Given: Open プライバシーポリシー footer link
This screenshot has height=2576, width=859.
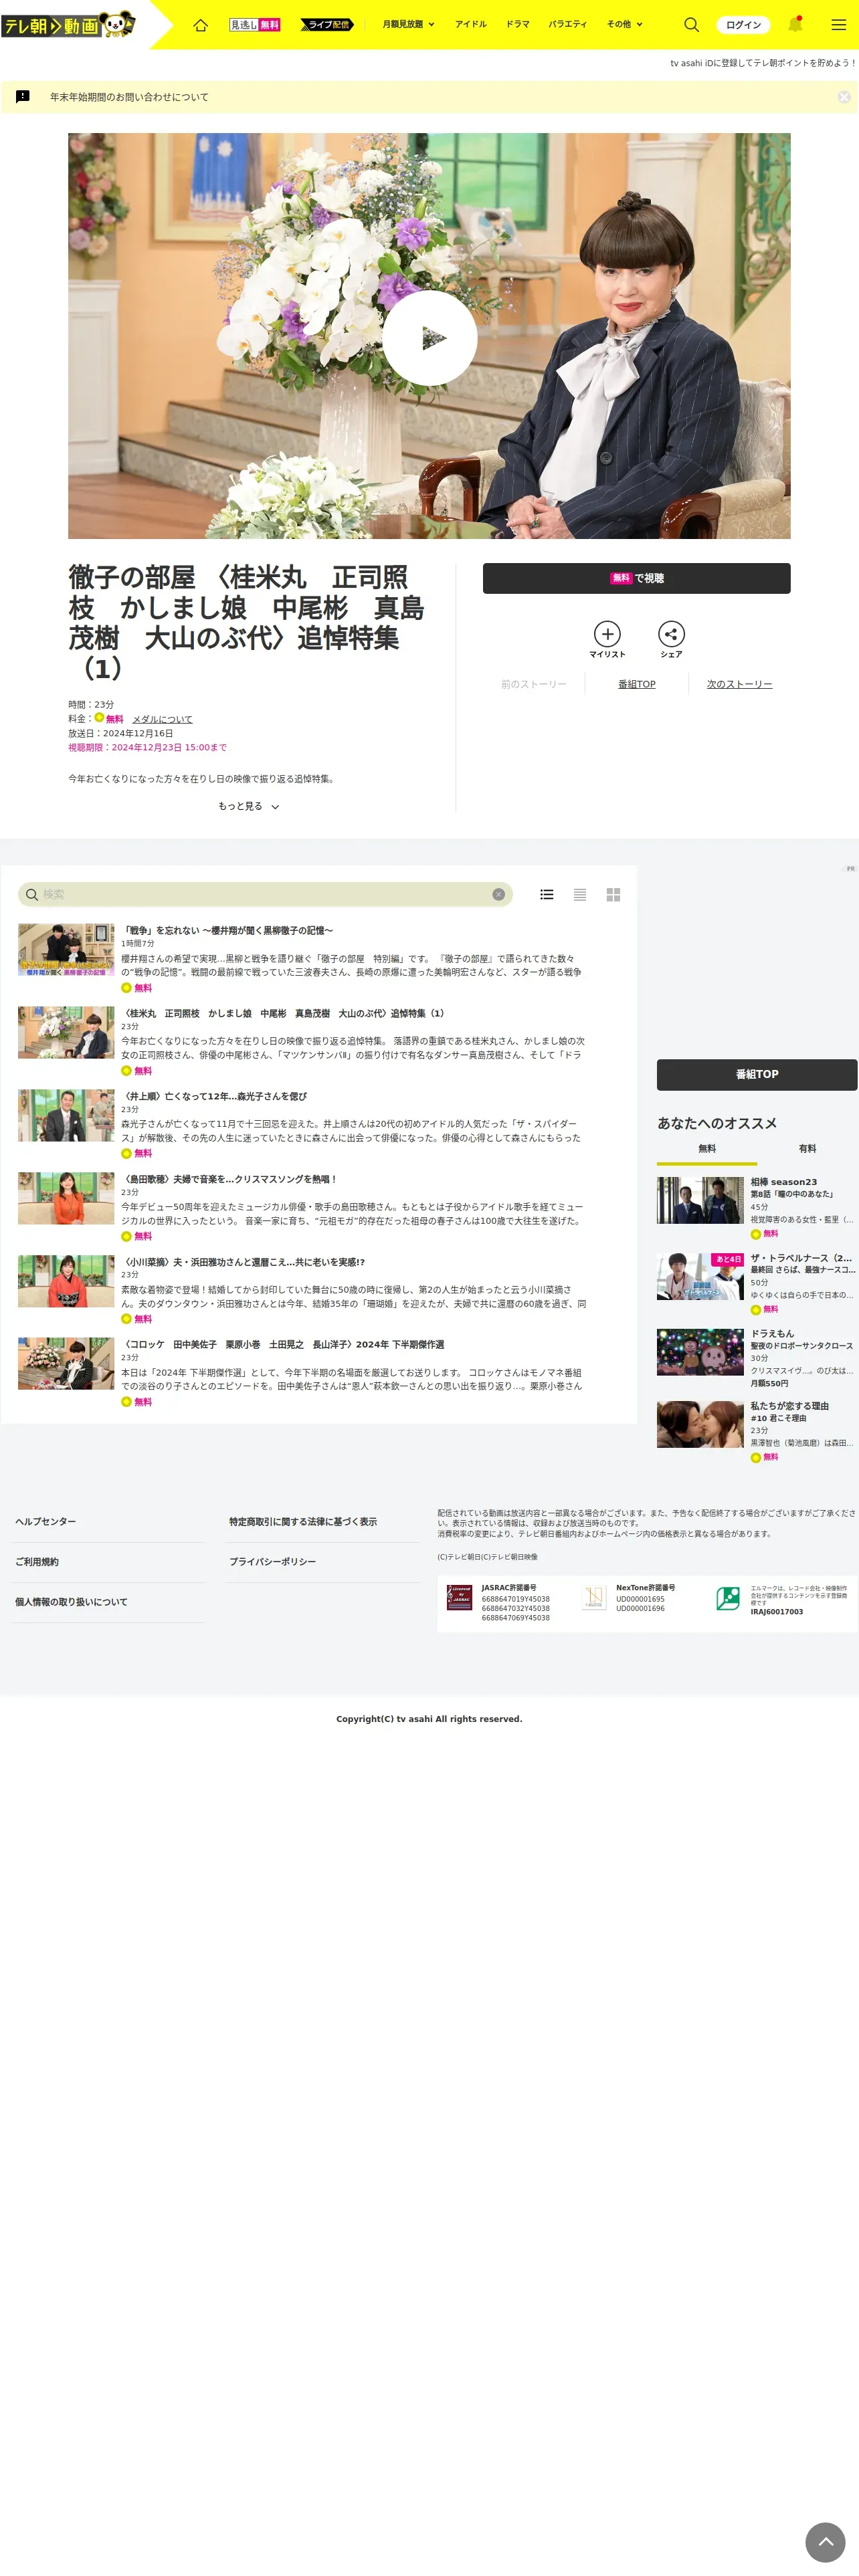Looking at the screenshot, I should click(x=272, y=1561).
